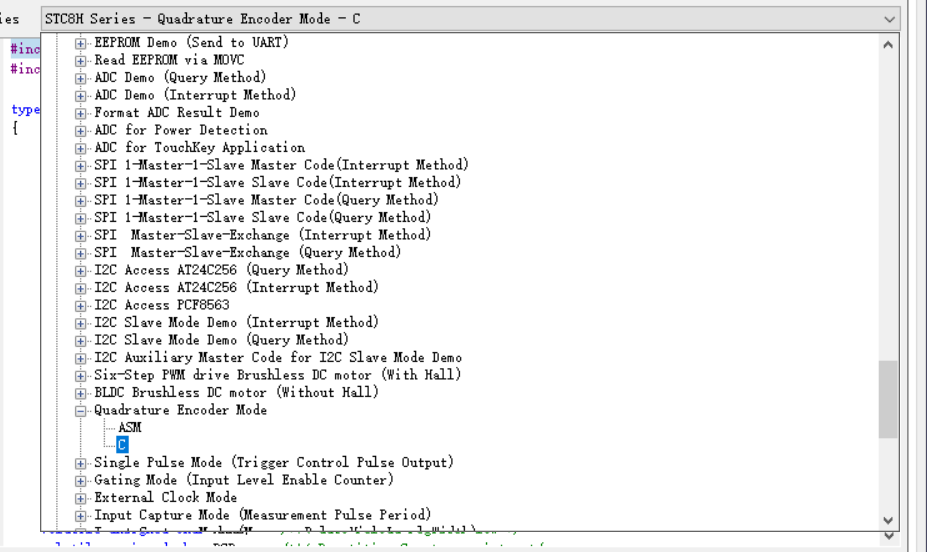The image size is (927, 552).
Task: Expand ADC Demo (Interrupt Method) node
Action: click(80, 96)
